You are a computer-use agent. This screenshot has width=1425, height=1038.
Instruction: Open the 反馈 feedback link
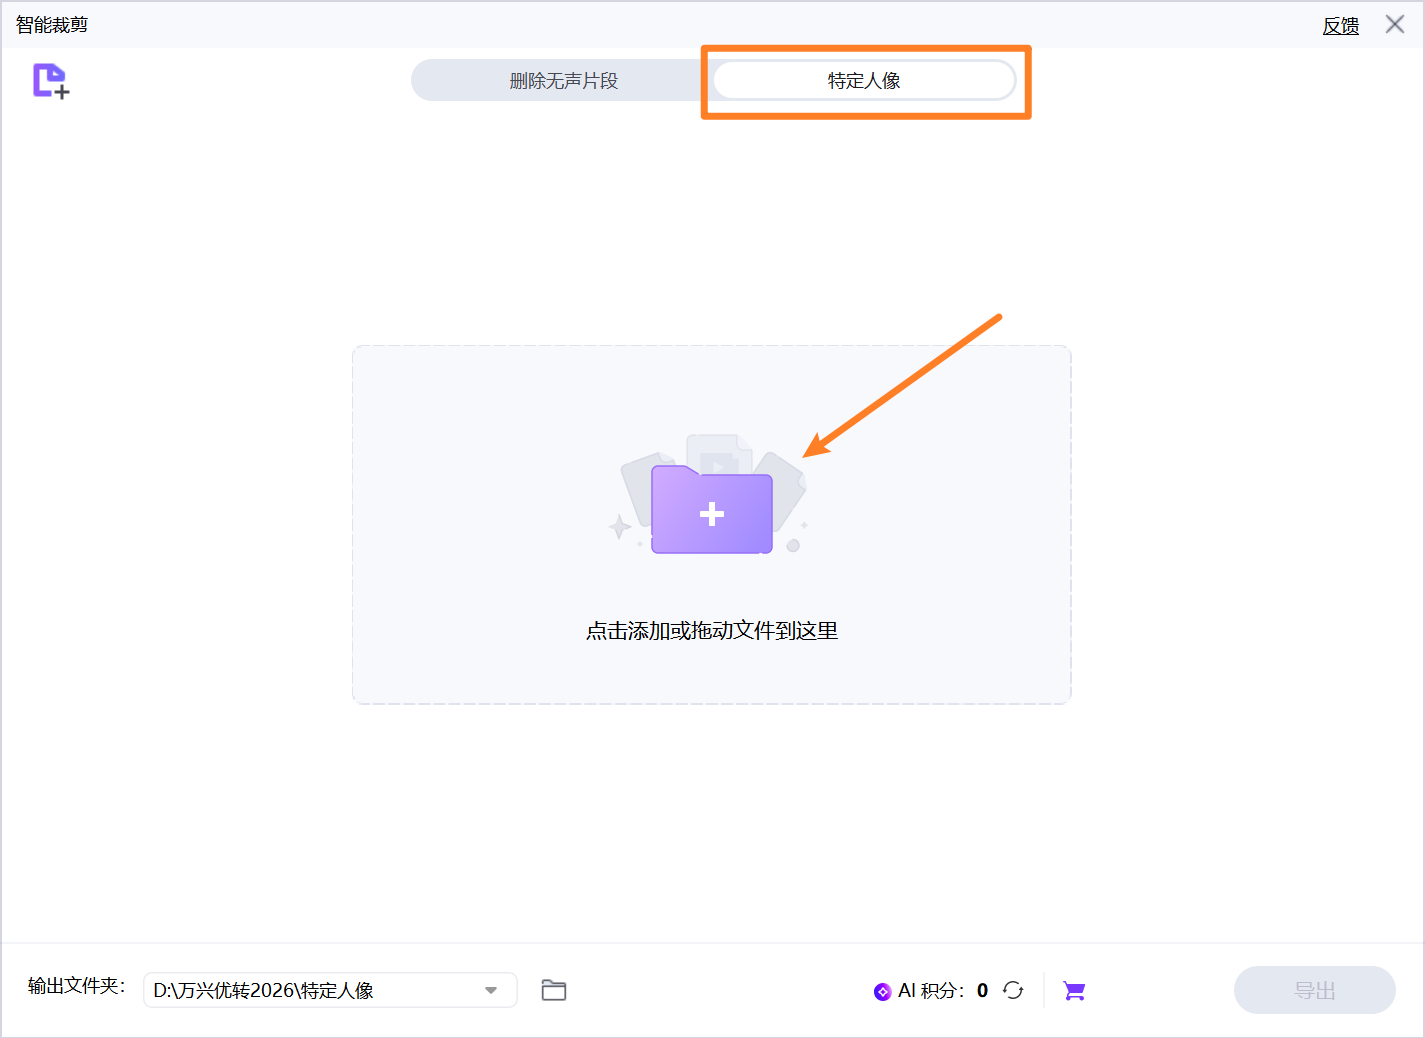click(x=1340, y=25)
